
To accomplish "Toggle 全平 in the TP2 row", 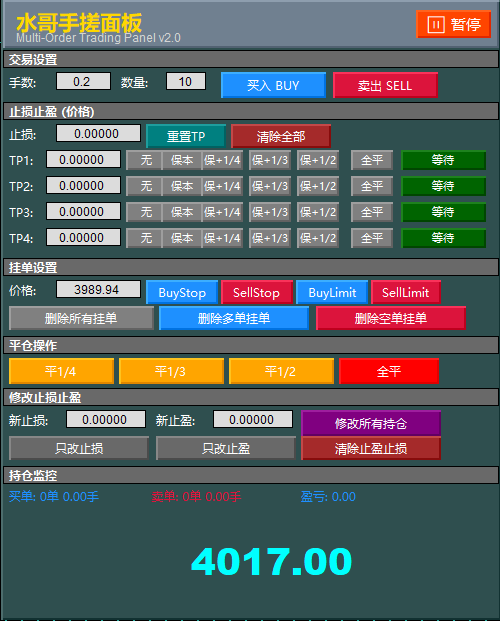I will tap(372, 186).
